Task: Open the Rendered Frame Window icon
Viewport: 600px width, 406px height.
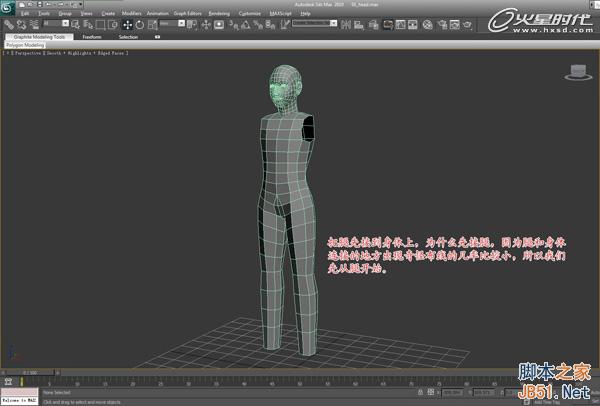Action: point(455,25)
